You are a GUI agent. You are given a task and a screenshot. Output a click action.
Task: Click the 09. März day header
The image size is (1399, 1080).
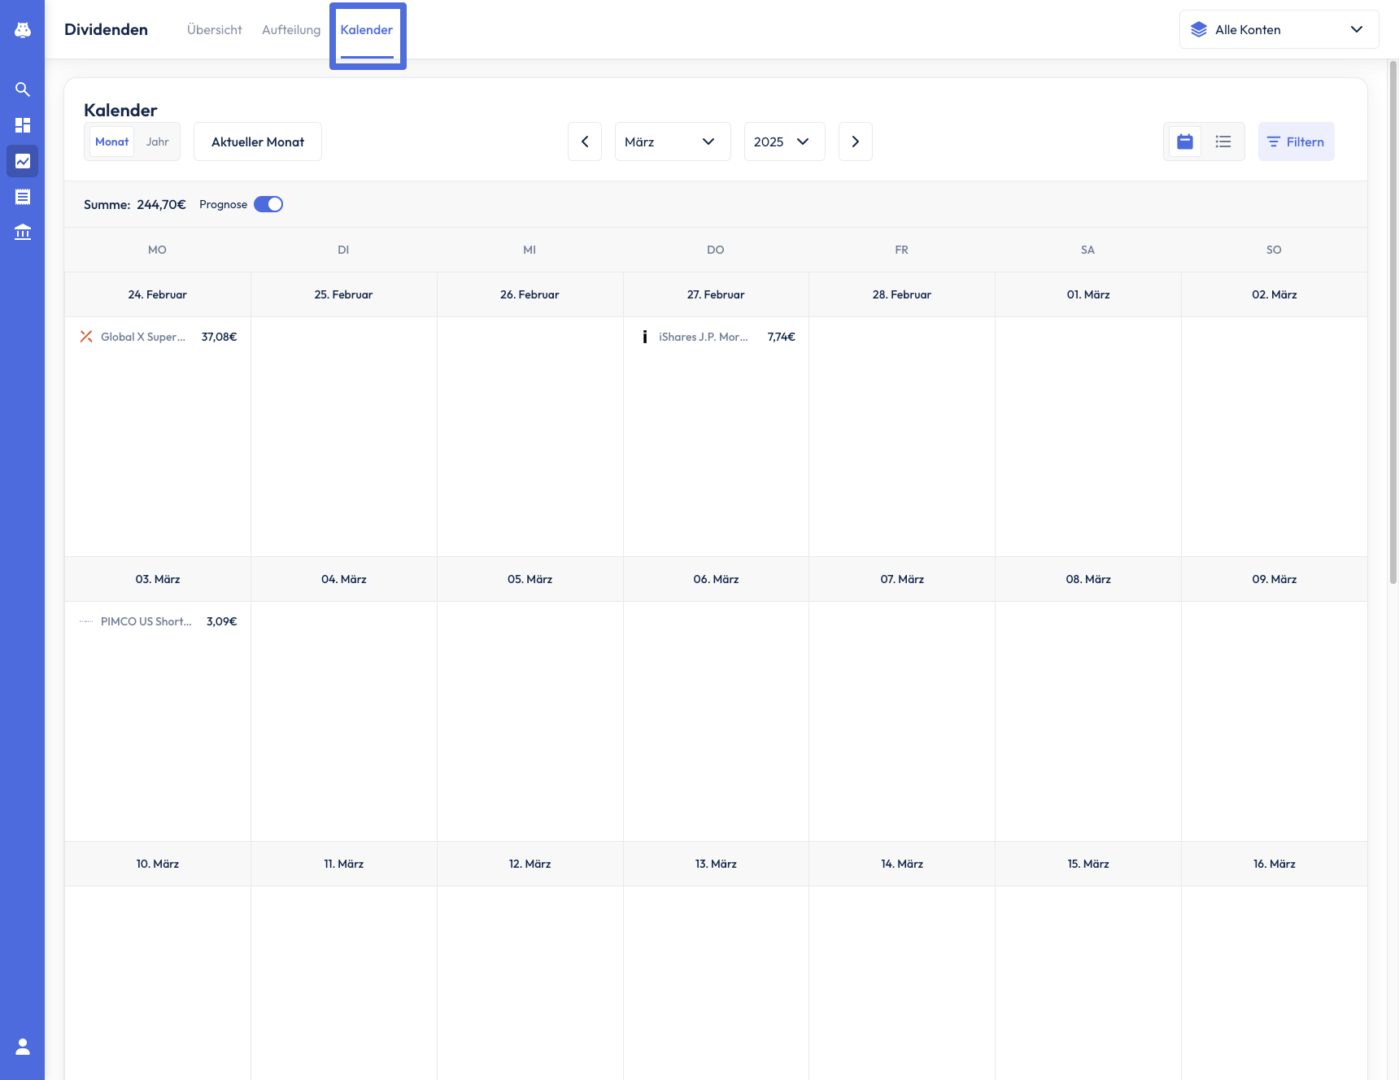[1274, 579]
